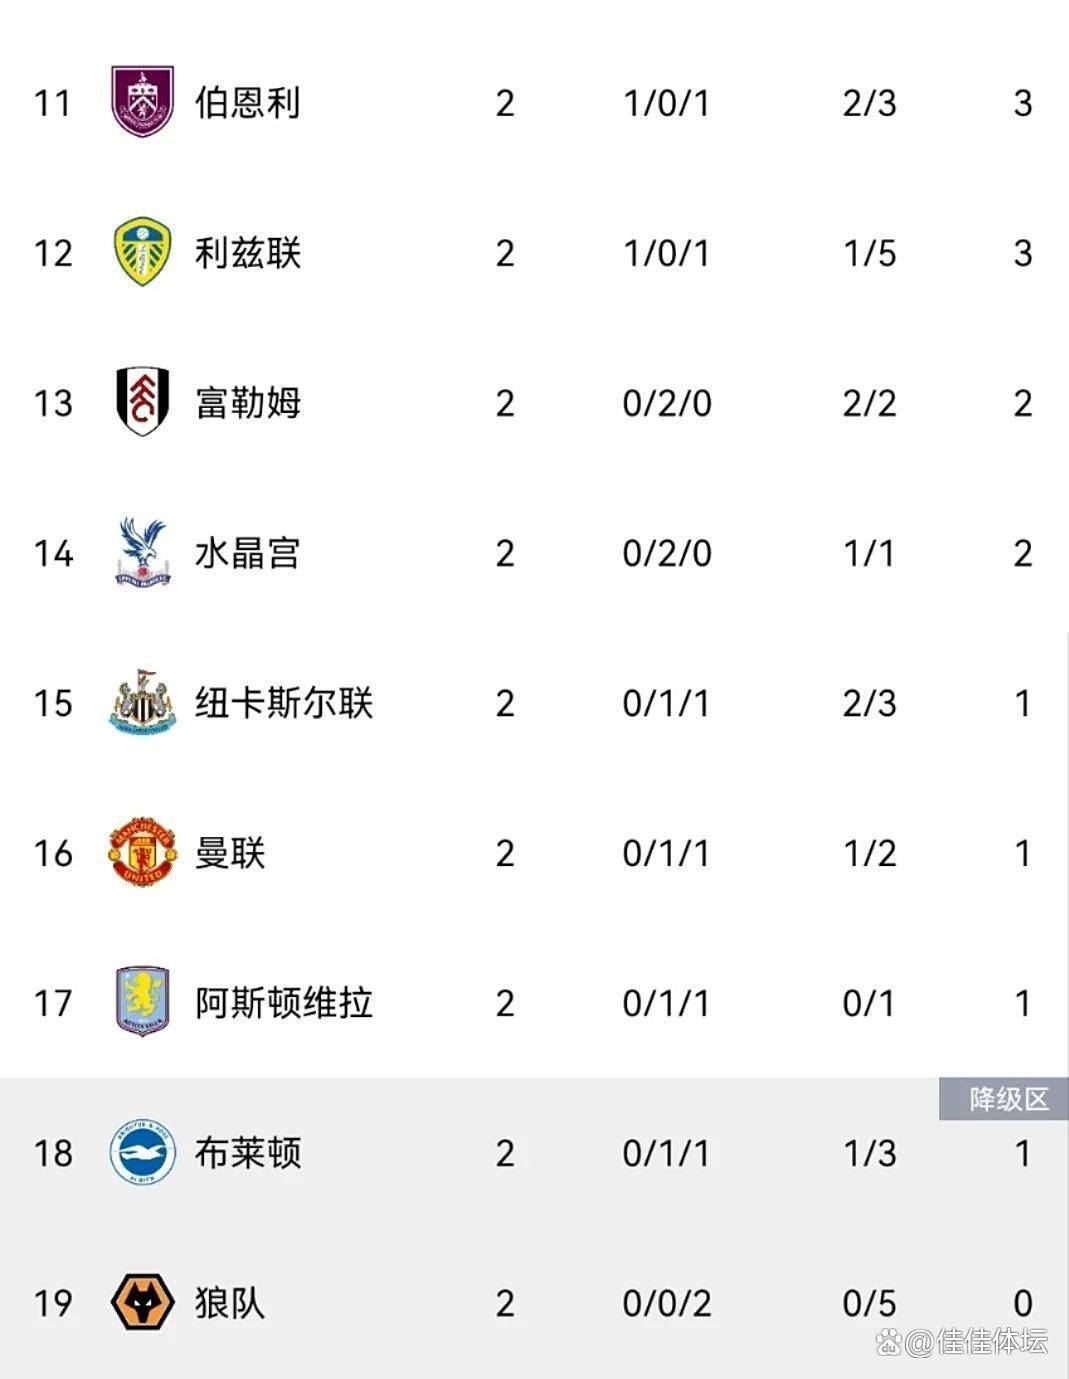Click the Newcastle United crest icon

tap(143, 703)
